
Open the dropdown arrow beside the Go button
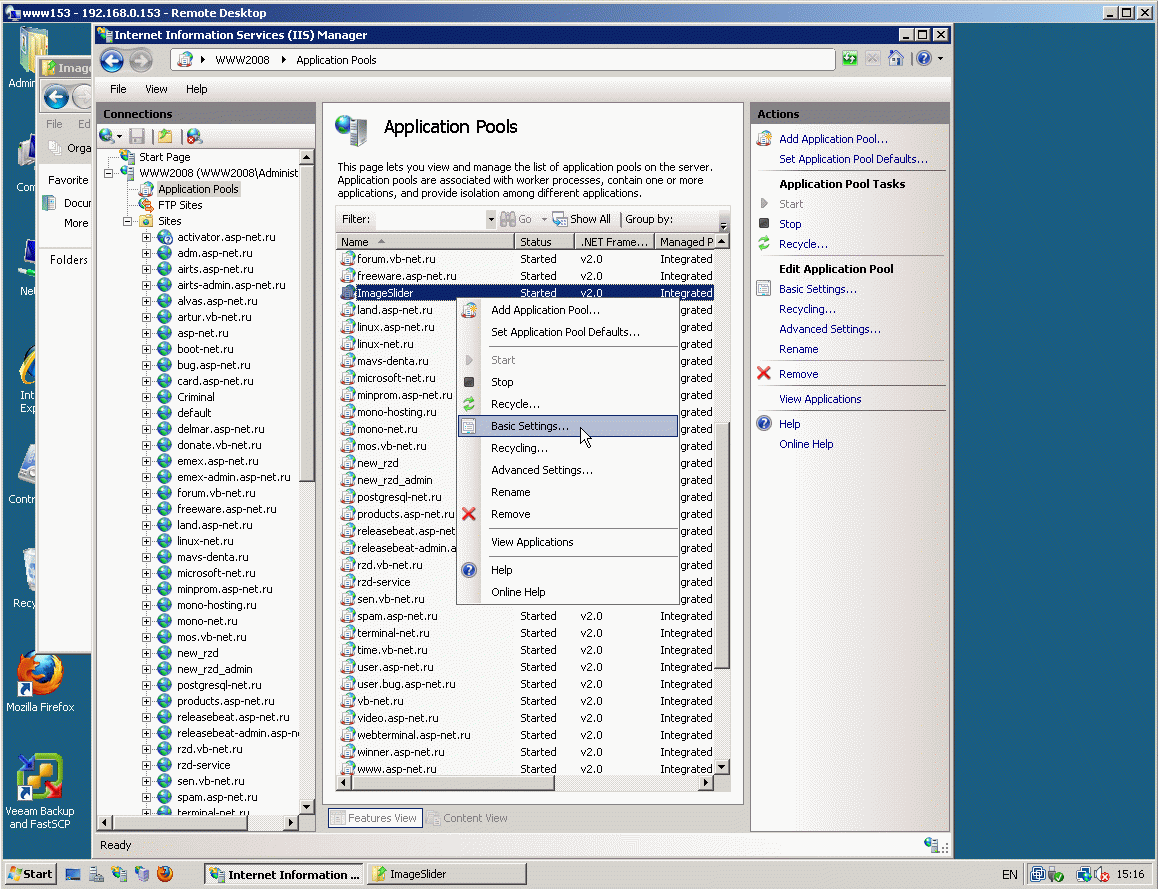(544, 219)
